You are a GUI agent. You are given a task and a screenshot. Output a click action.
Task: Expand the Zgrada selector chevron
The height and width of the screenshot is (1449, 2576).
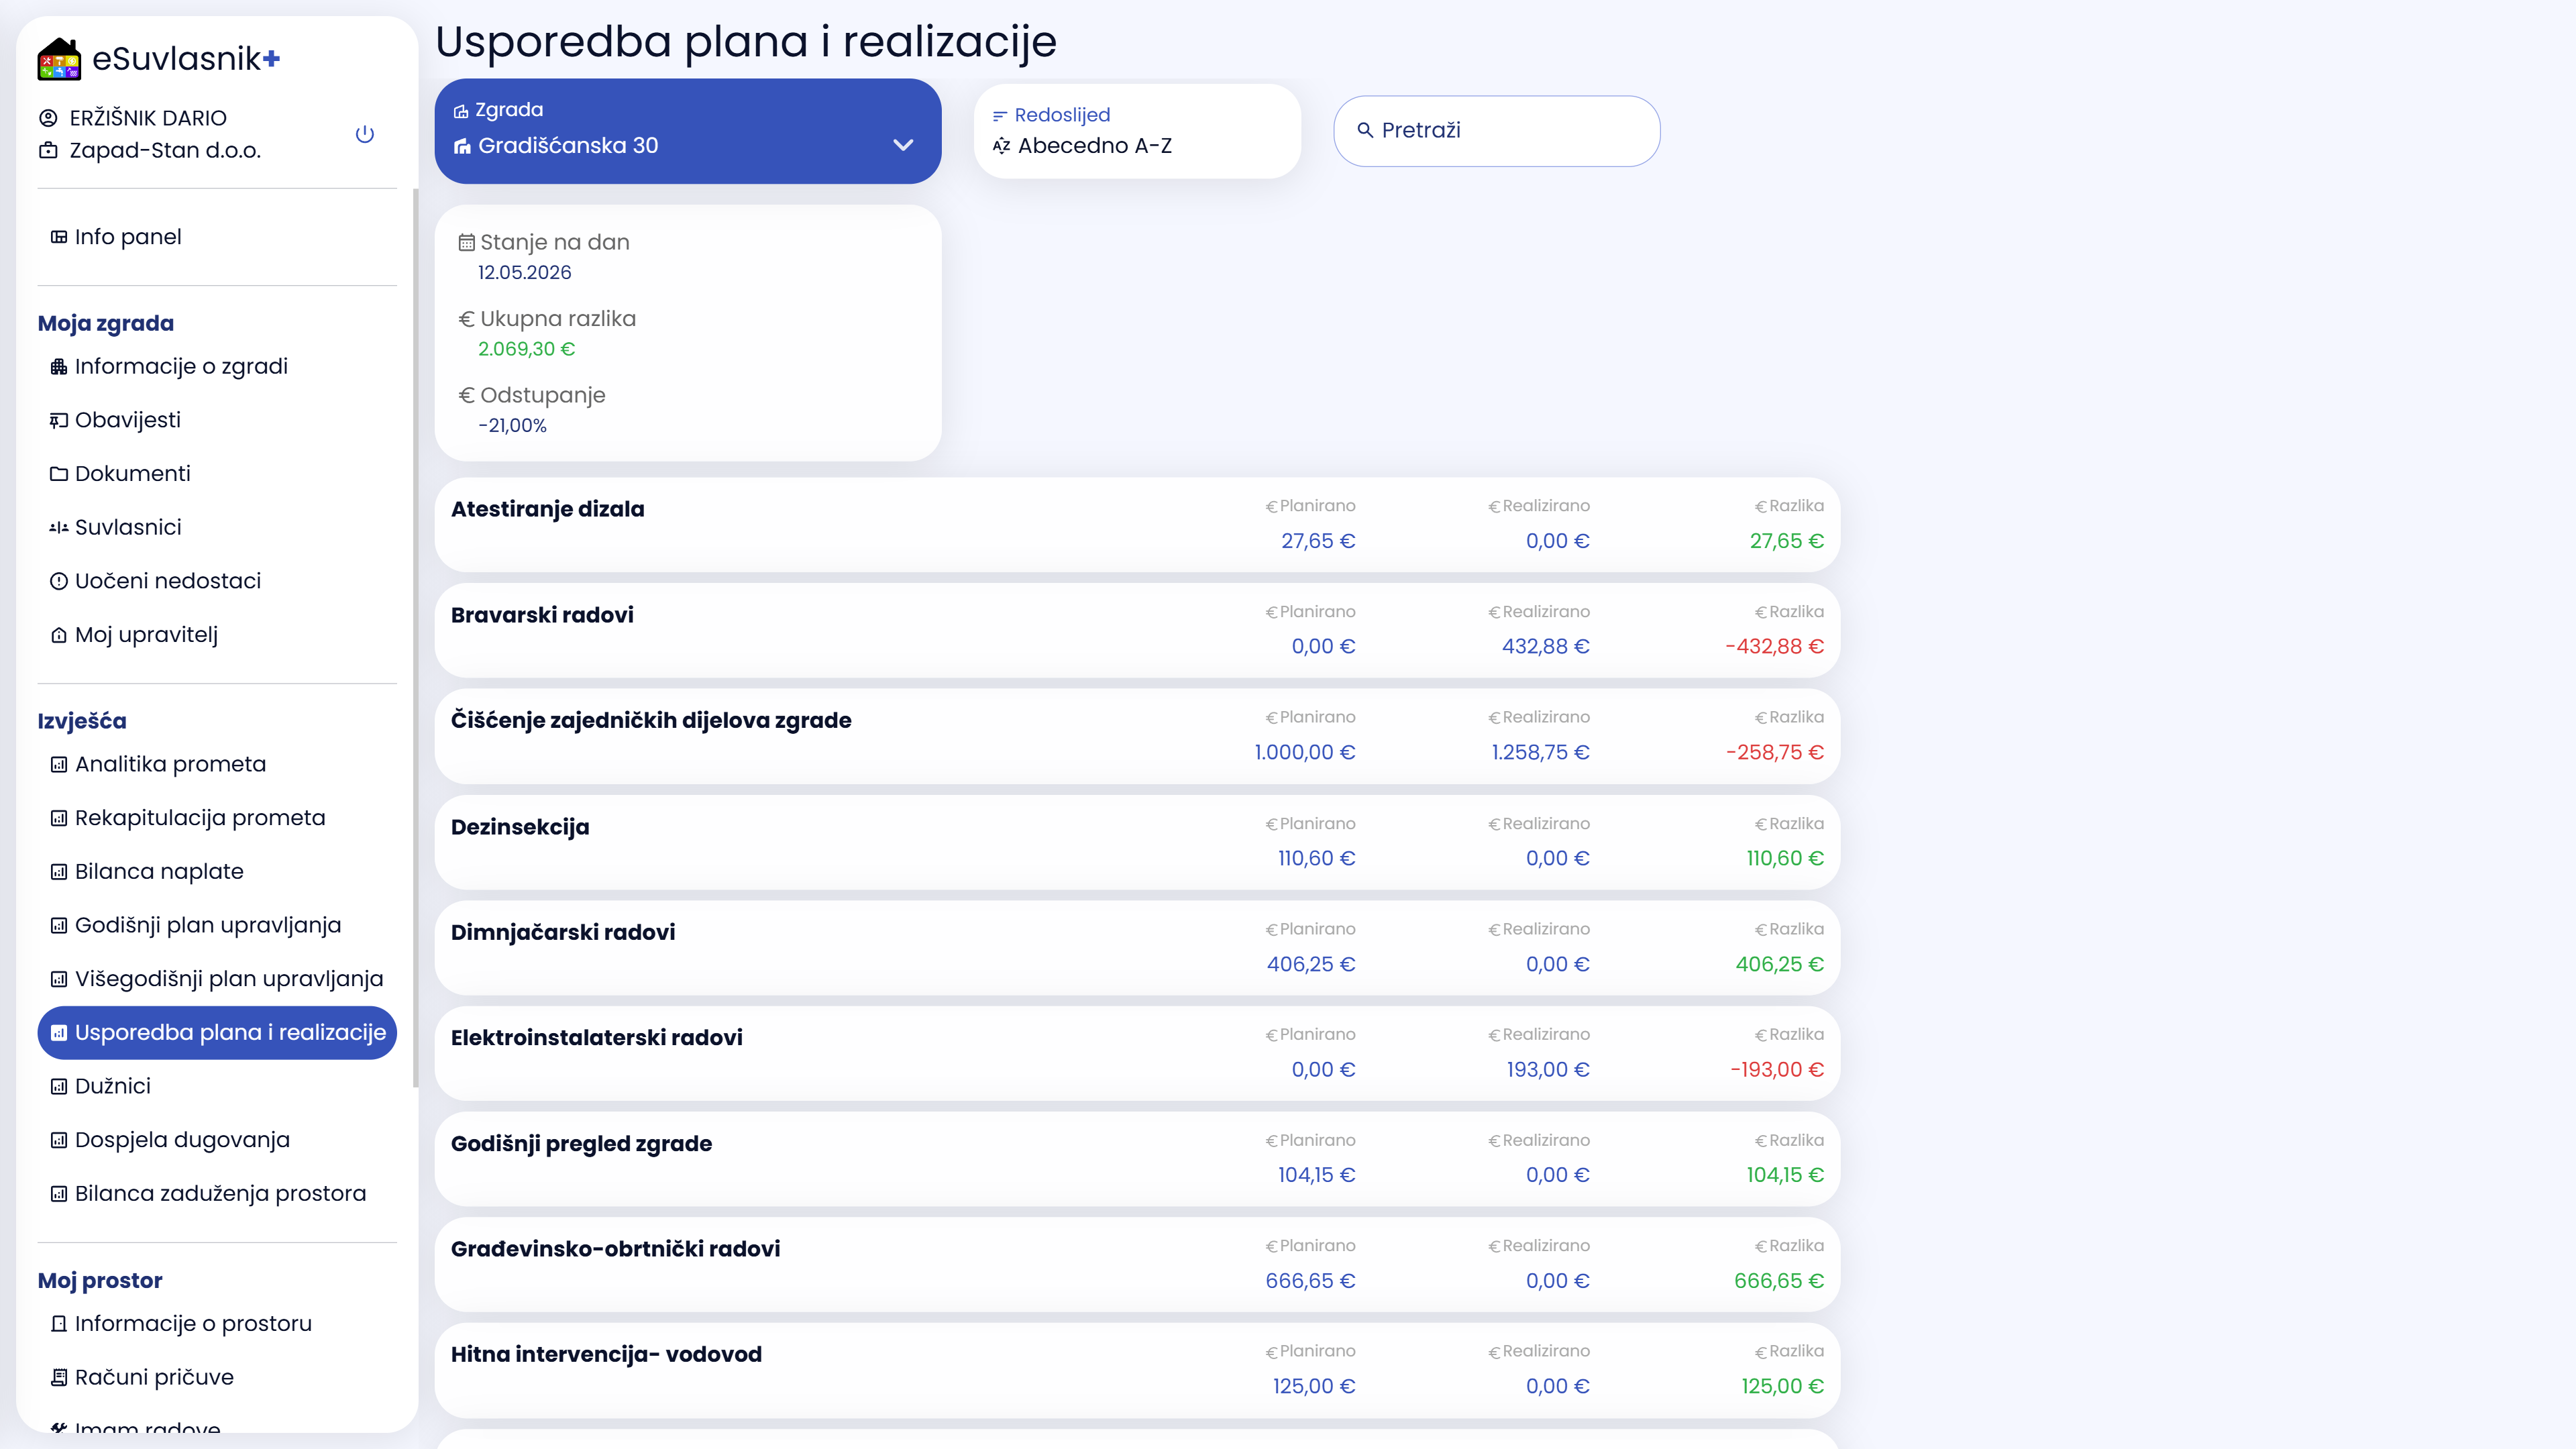tap(903, 145)
